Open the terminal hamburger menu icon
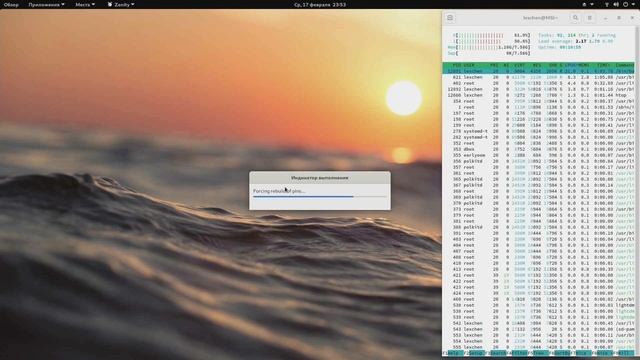Viewport: 640px width, 360px height. click(589, 18)
